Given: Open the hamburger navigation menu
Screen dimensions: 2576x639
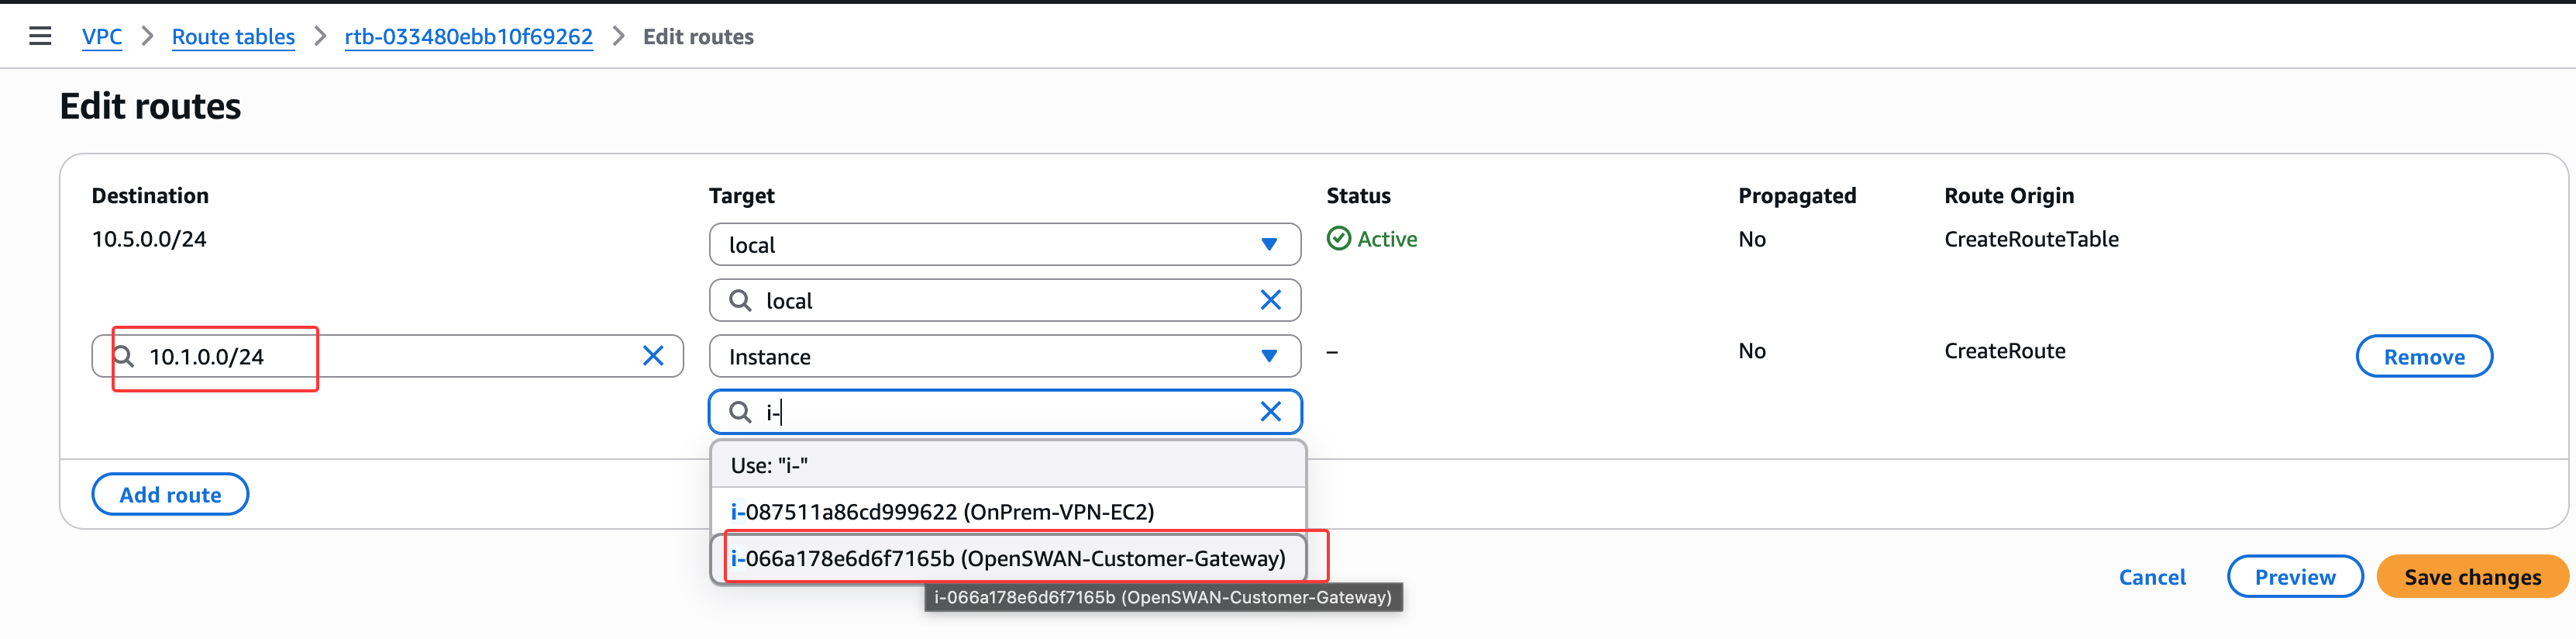Looking at the screenshot, I should 40,37.
